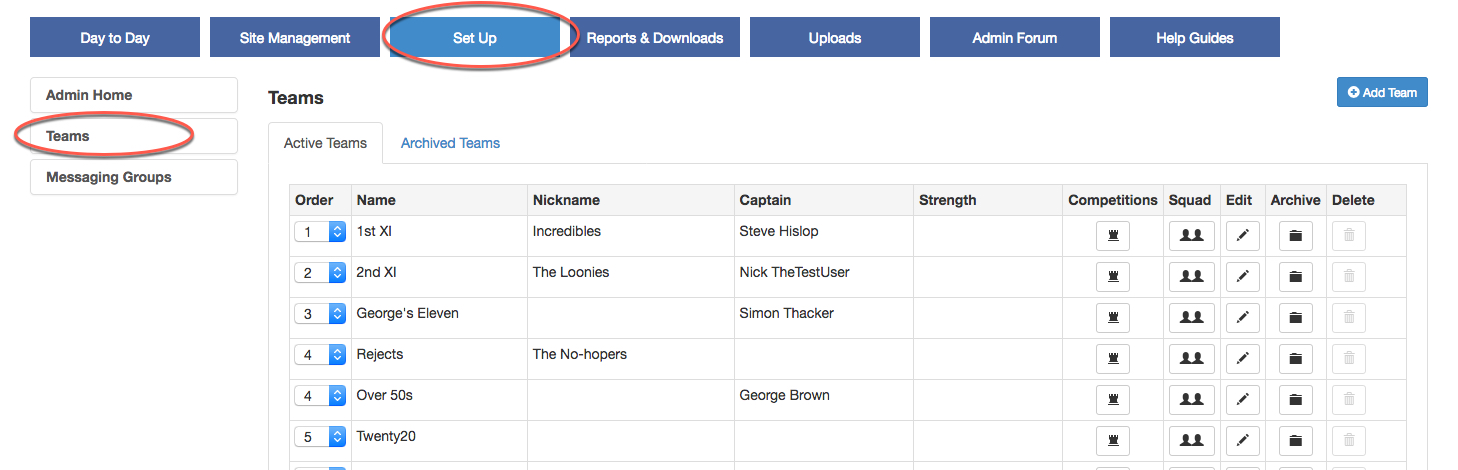
Task: Open Competitions for Twenty20 team
Action: coord(1112,441)
